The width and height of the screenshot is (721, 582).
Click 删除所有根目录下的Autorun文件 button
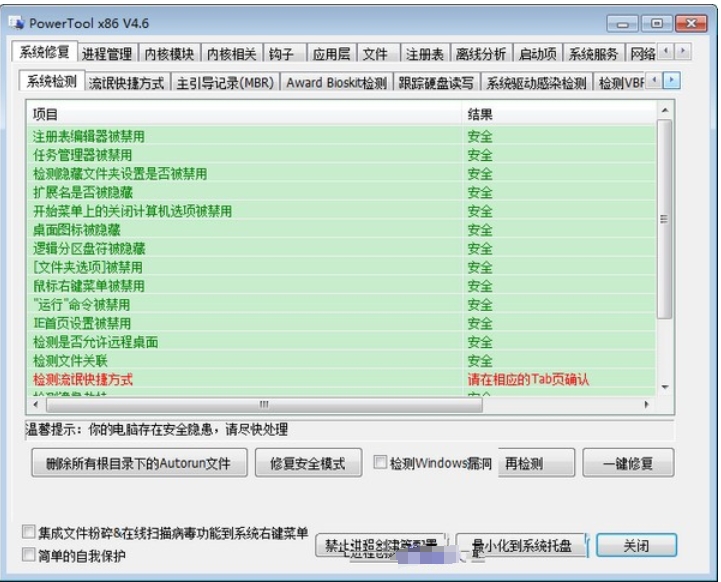[x=139, y=463]
